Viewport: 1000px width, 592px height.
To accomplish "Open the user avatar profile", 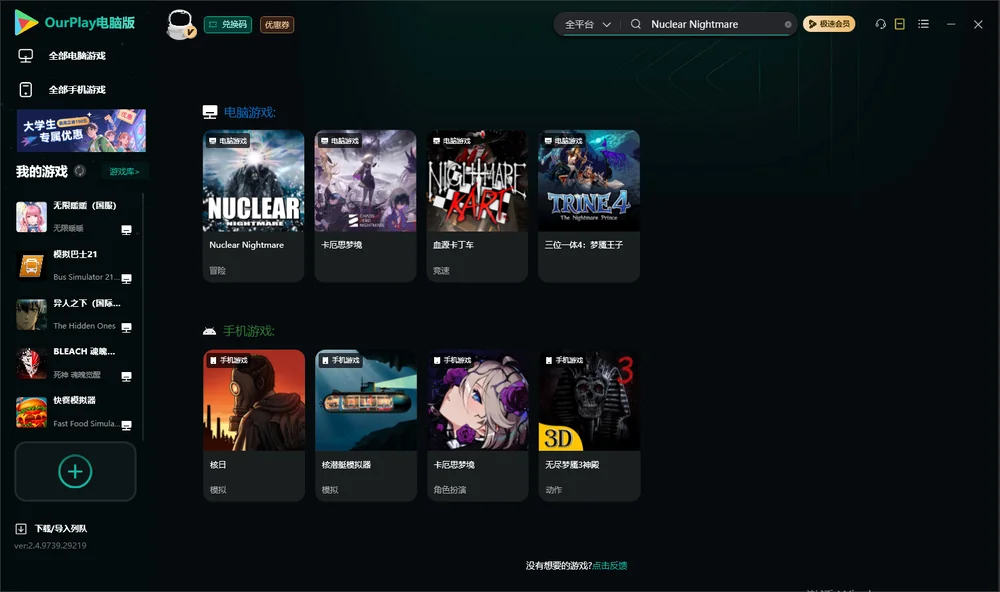I will coord(180,24).
